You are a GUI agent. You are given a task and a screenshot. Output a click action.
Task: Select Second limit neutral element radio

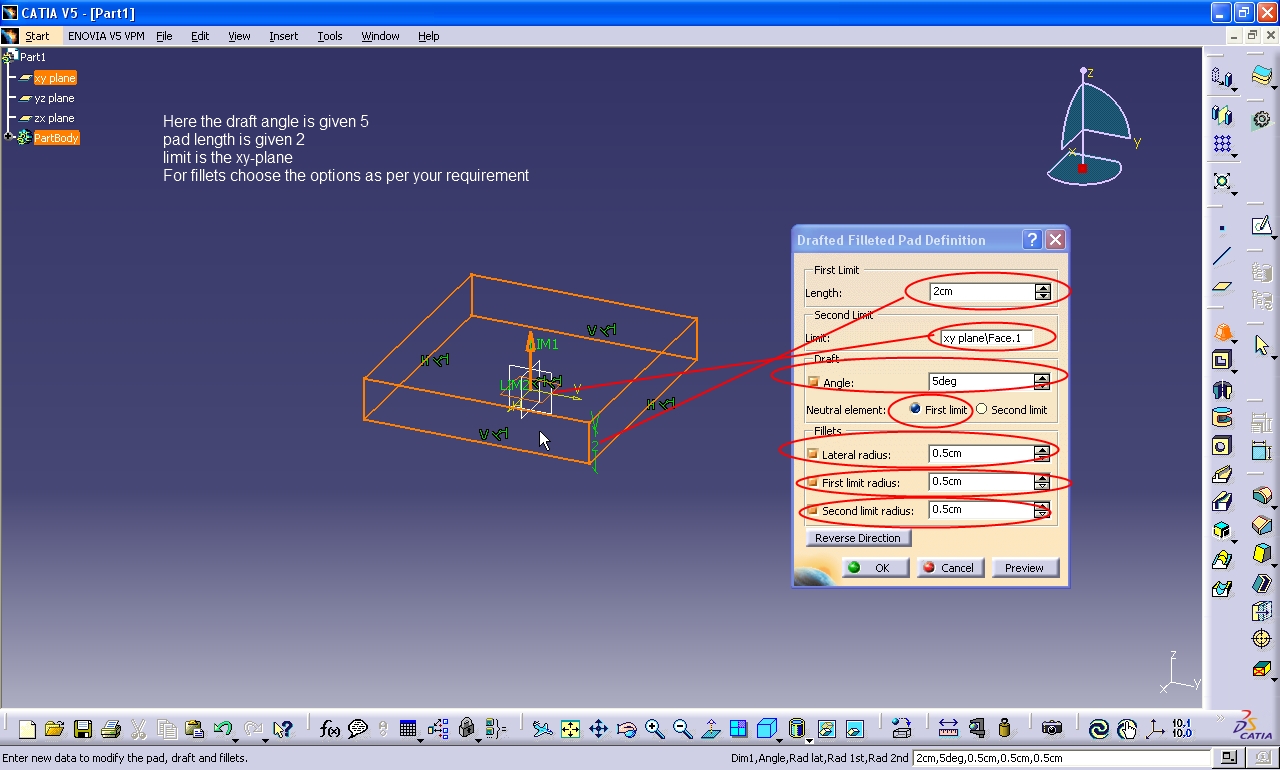(981, 409)
